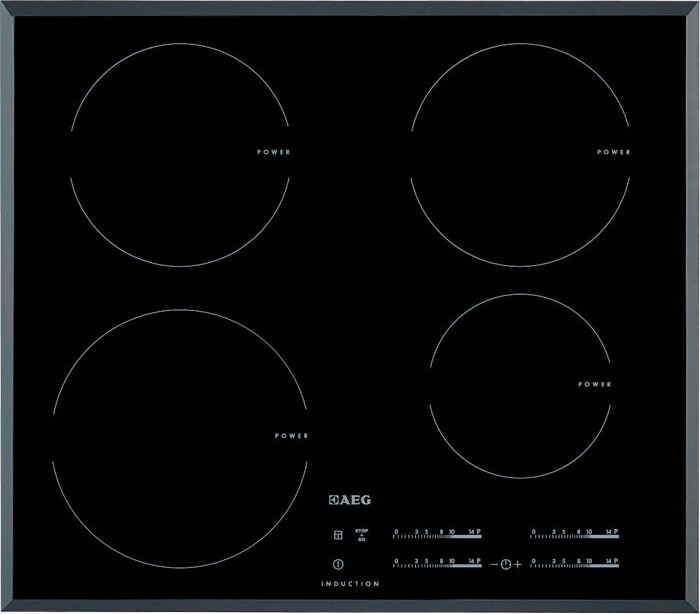Viewport: 700px width, 614px height.
Task: Touch center of large front left cooking zone
Action: point(180,439)
